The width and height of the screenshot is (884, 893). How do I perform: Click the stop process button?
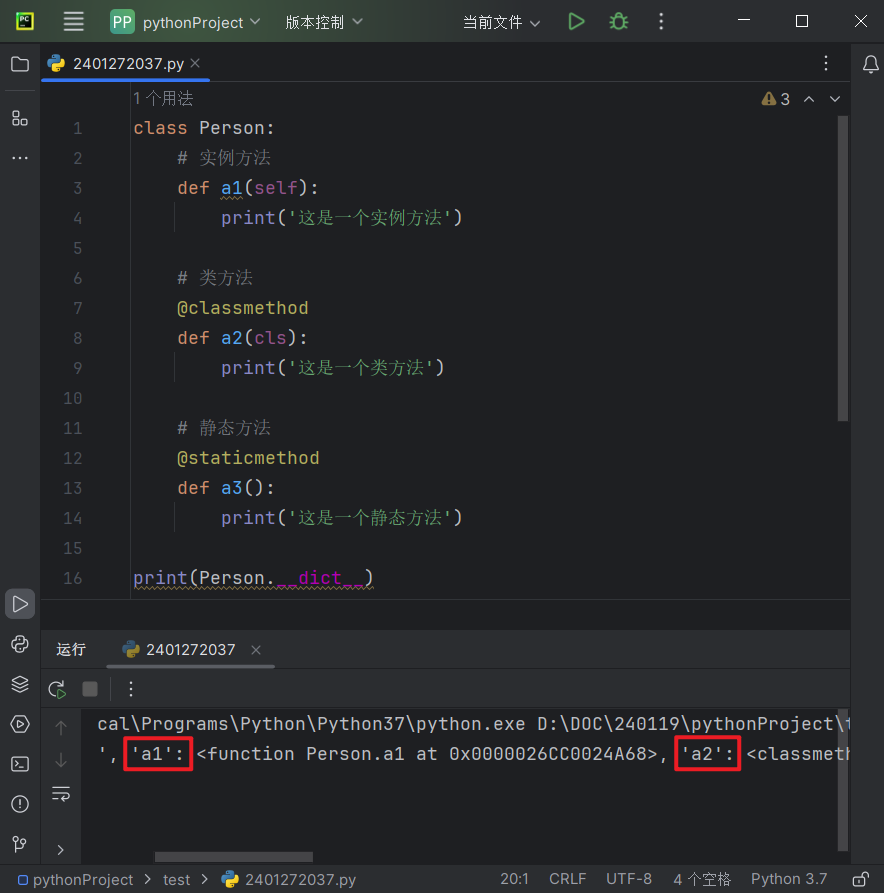coord(90,689)
